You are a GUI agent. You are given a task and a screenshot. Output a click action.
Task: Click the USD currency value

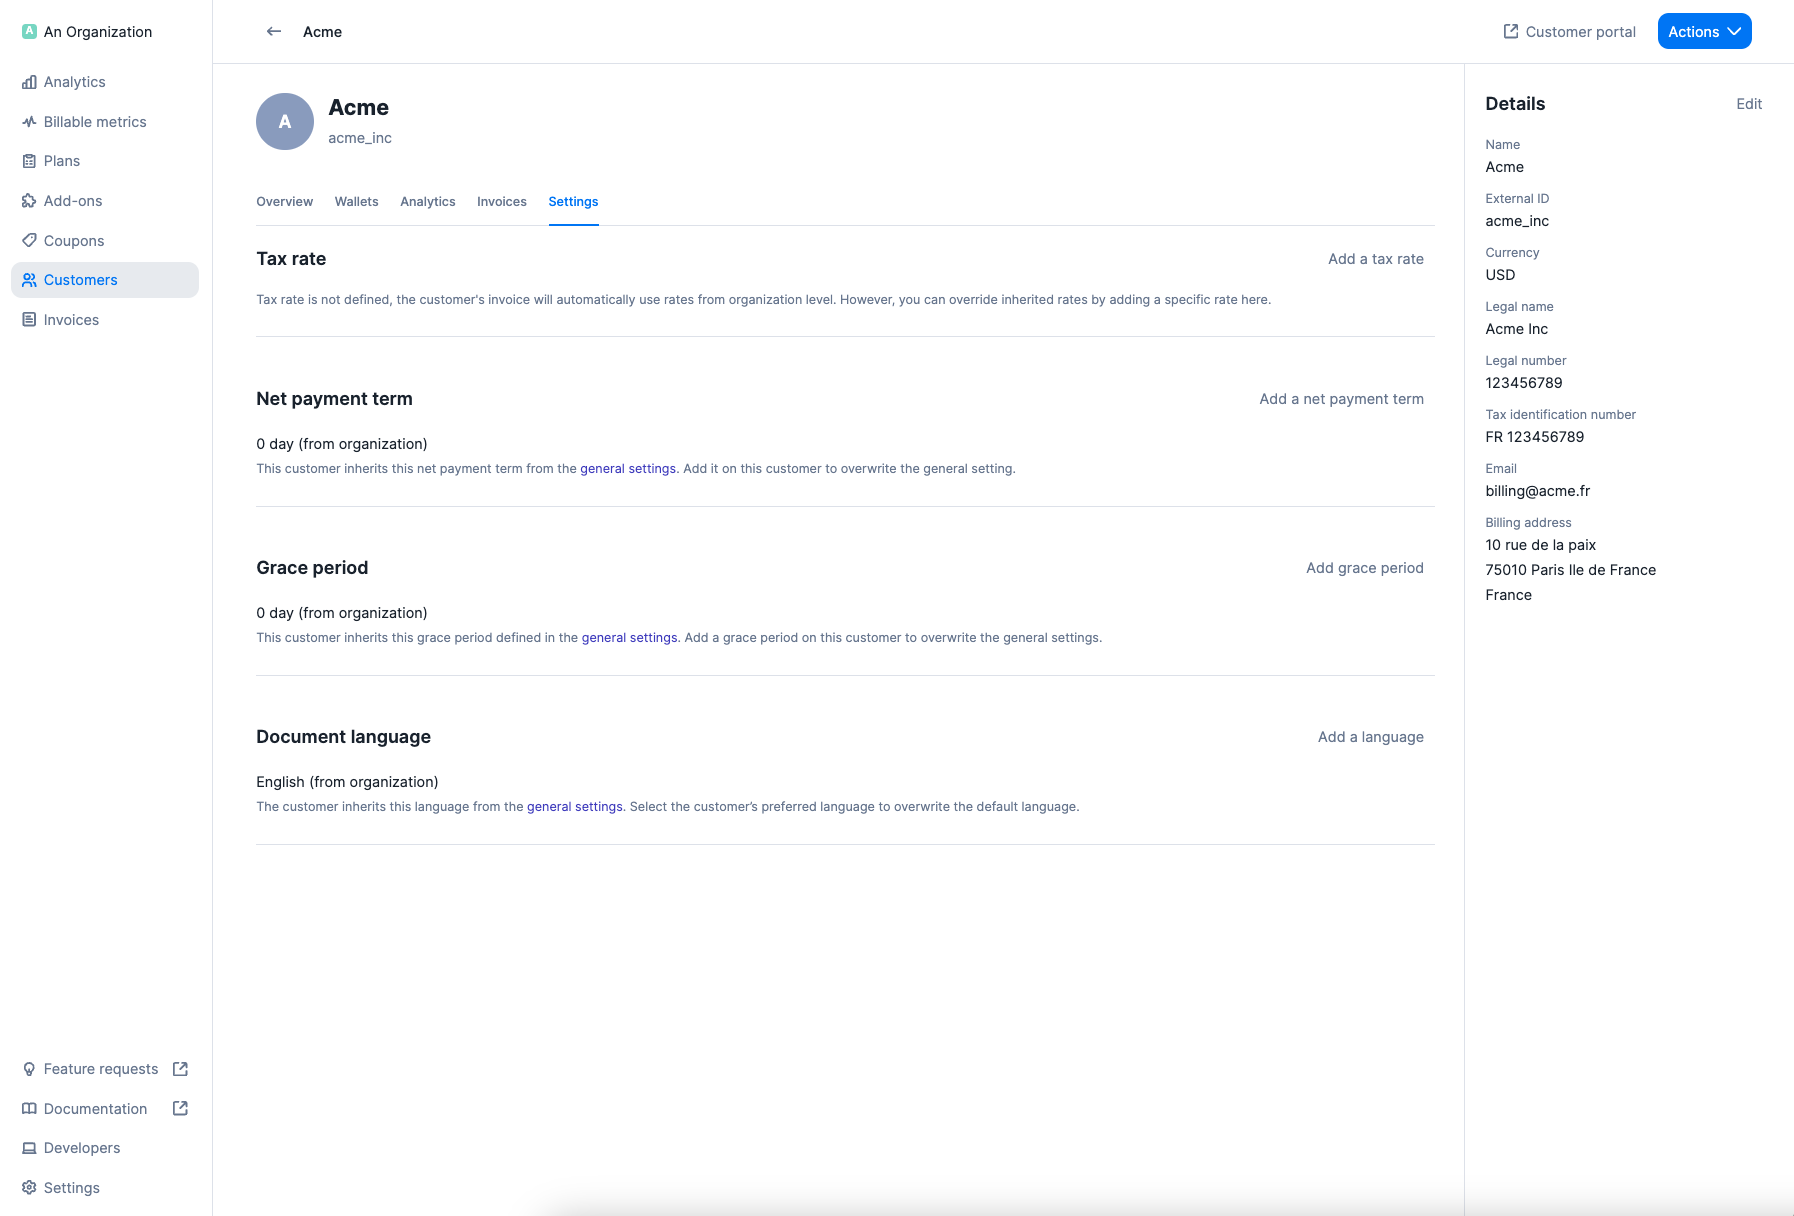point(1500,275)
